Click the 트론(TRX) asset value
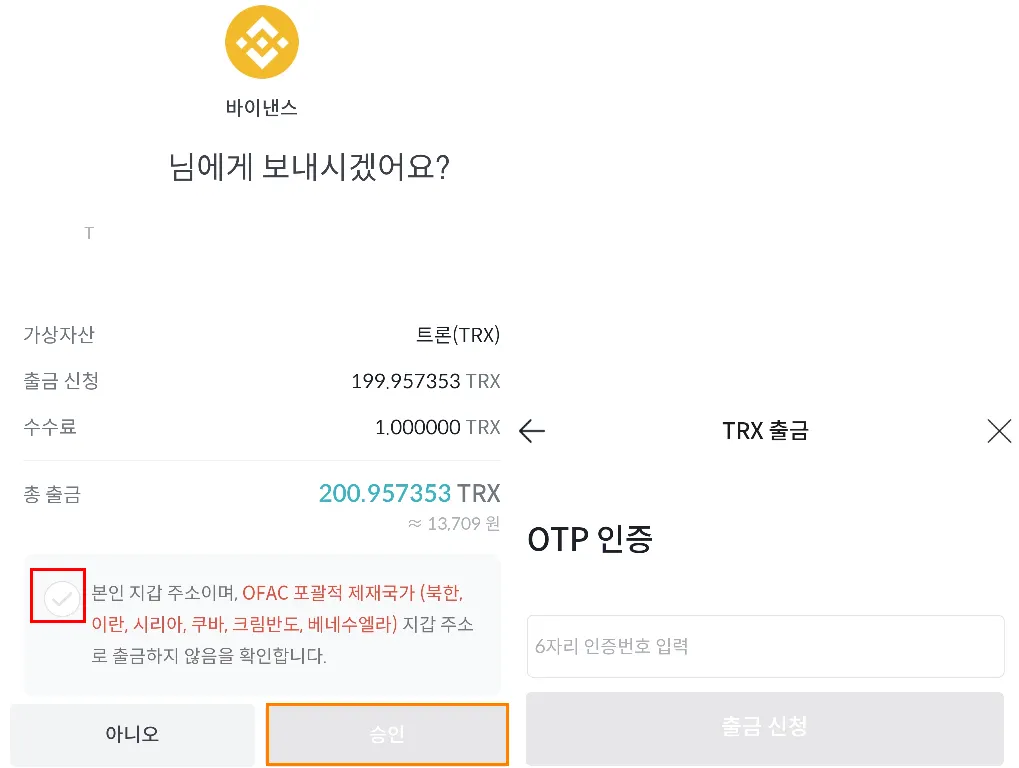Viewport: 1019px width, 768px height. pos(457,335)
